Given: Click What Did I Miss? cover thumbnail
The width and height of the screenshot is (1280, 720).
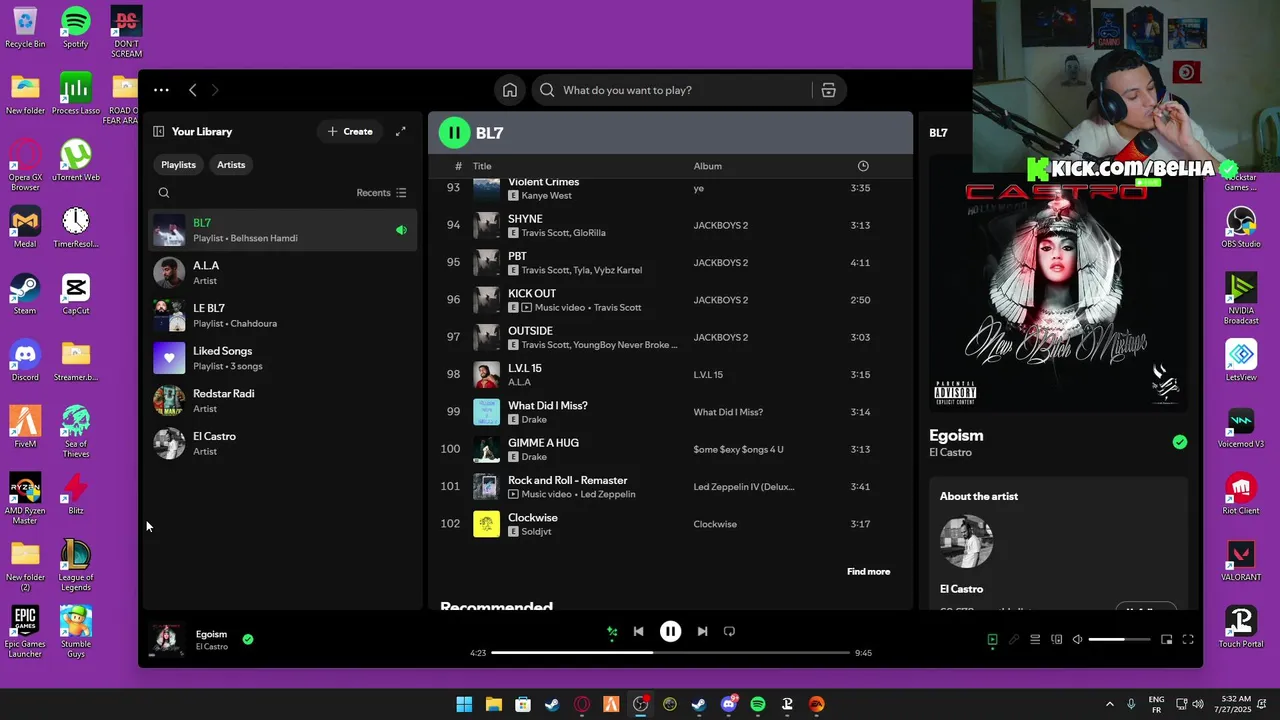Looking at the screenshot, I should click(486, 412).
